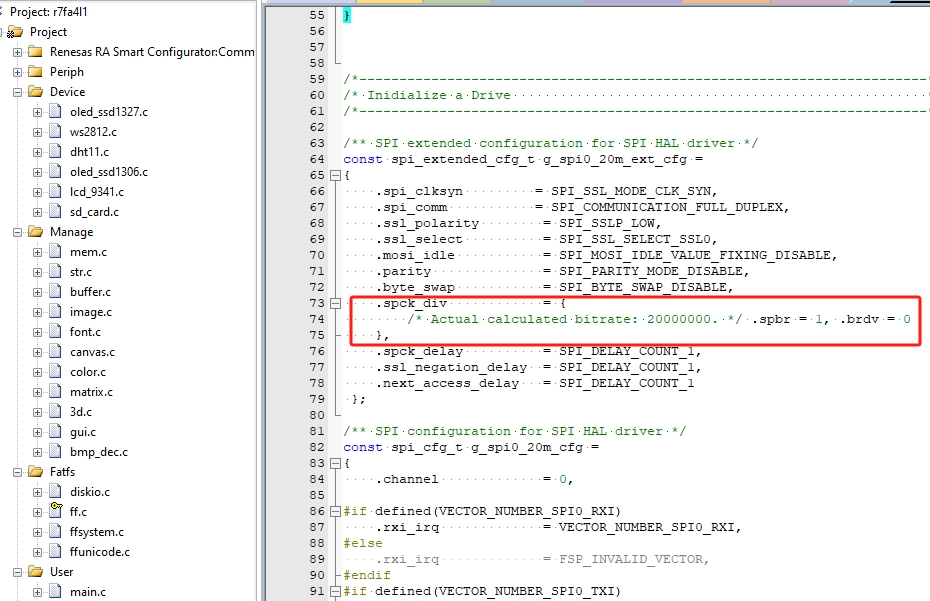The image size is (930, 601).
Task: Click line number 80 in the gutter
Action: 317,415
